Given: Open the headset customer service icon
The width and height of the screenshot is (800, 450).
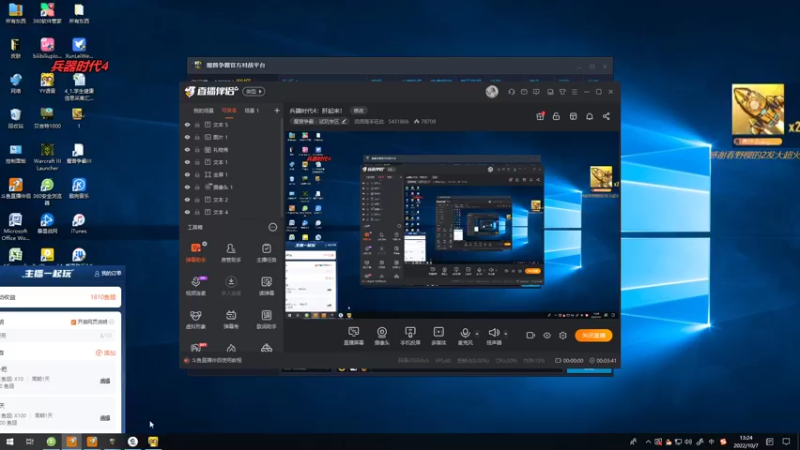Looking at the screenshot, I should (x=511, y=92).
